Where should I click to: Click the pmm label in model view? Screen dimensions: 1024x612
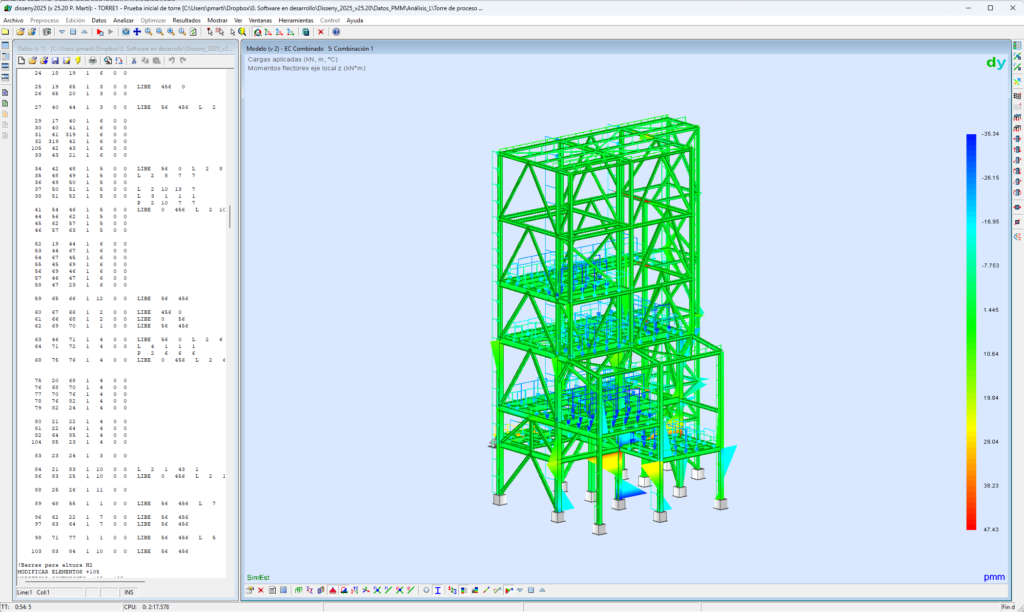(993, 577)
